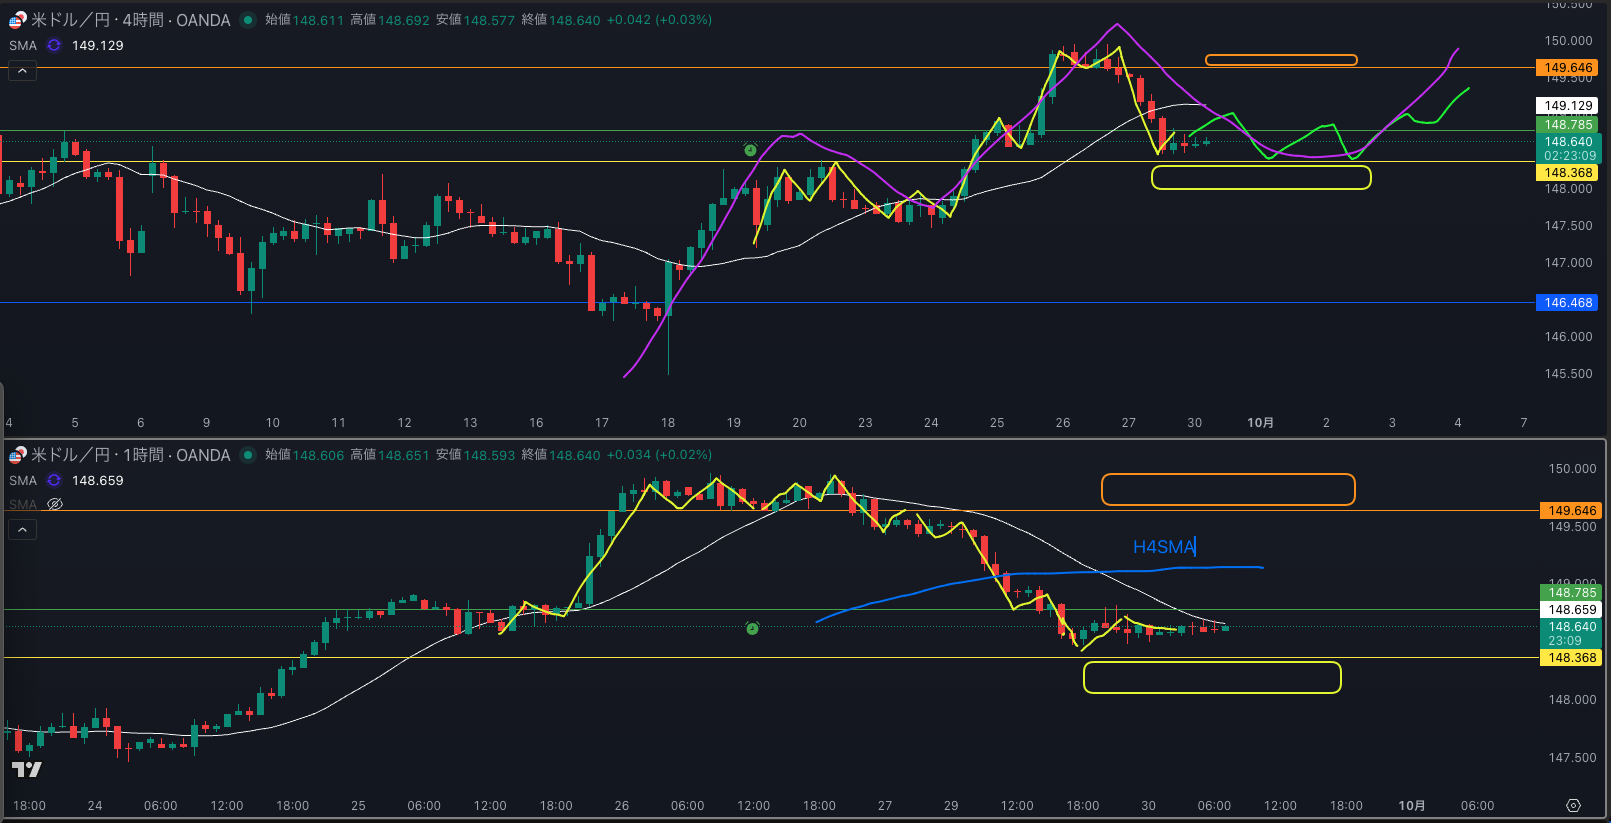Click green market status dot on 4-hour chart
The height and width of the screenshot is (823, 1611).
[248, 20]
